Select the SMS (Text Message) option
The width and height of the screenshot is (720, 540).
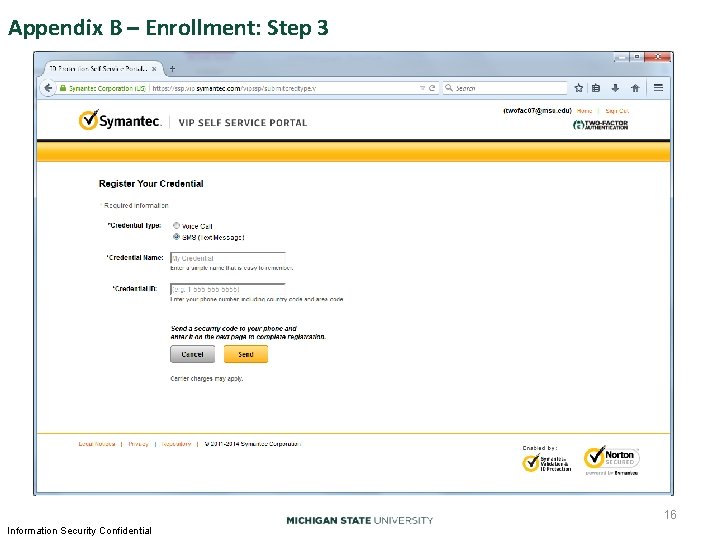[176, 237]
